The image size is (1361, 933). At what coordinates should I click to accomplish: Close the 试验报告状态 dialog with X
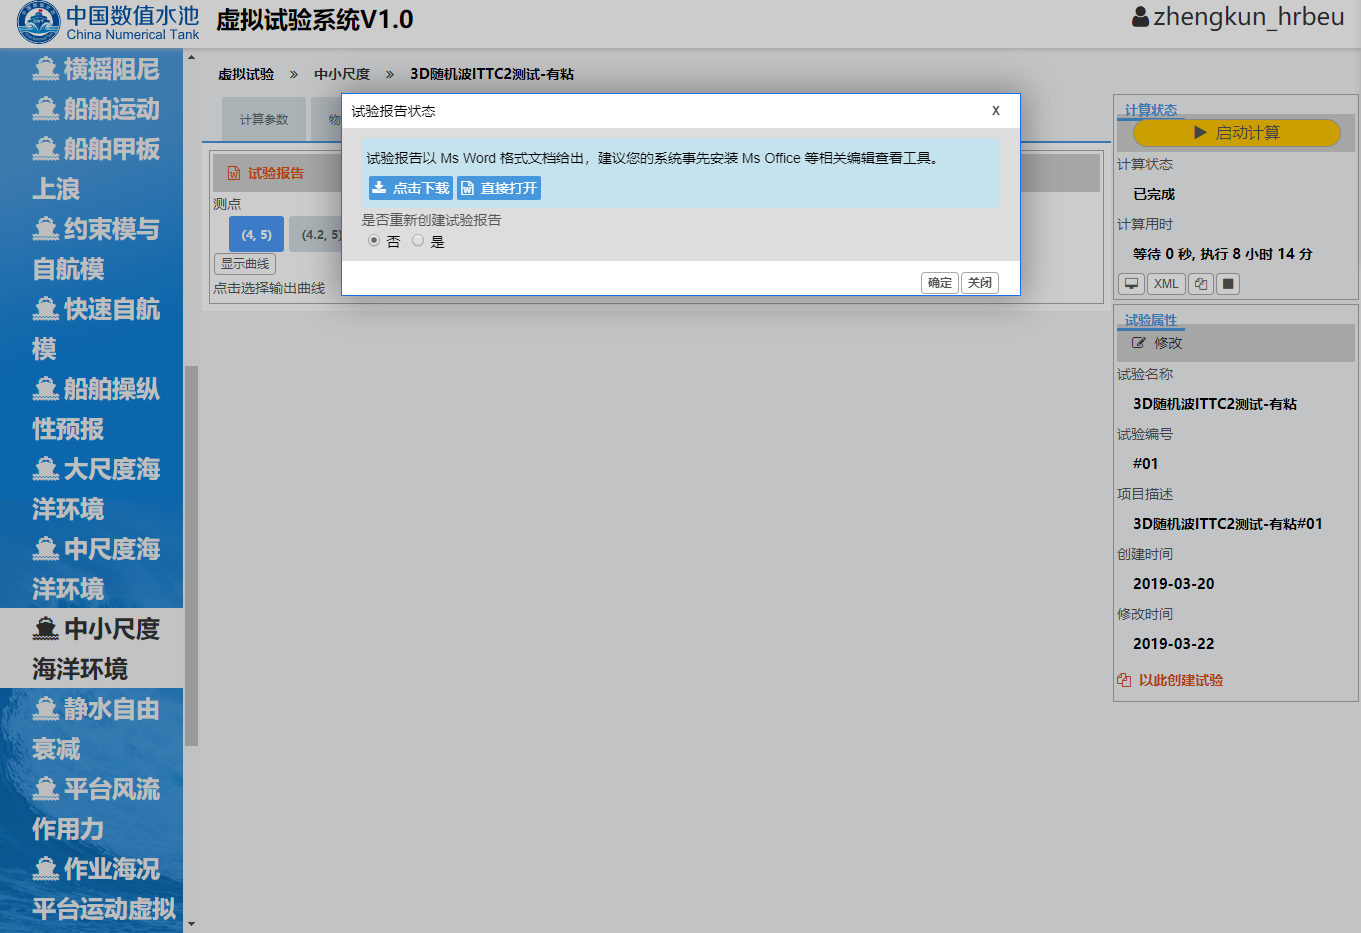tap(995, 111)
